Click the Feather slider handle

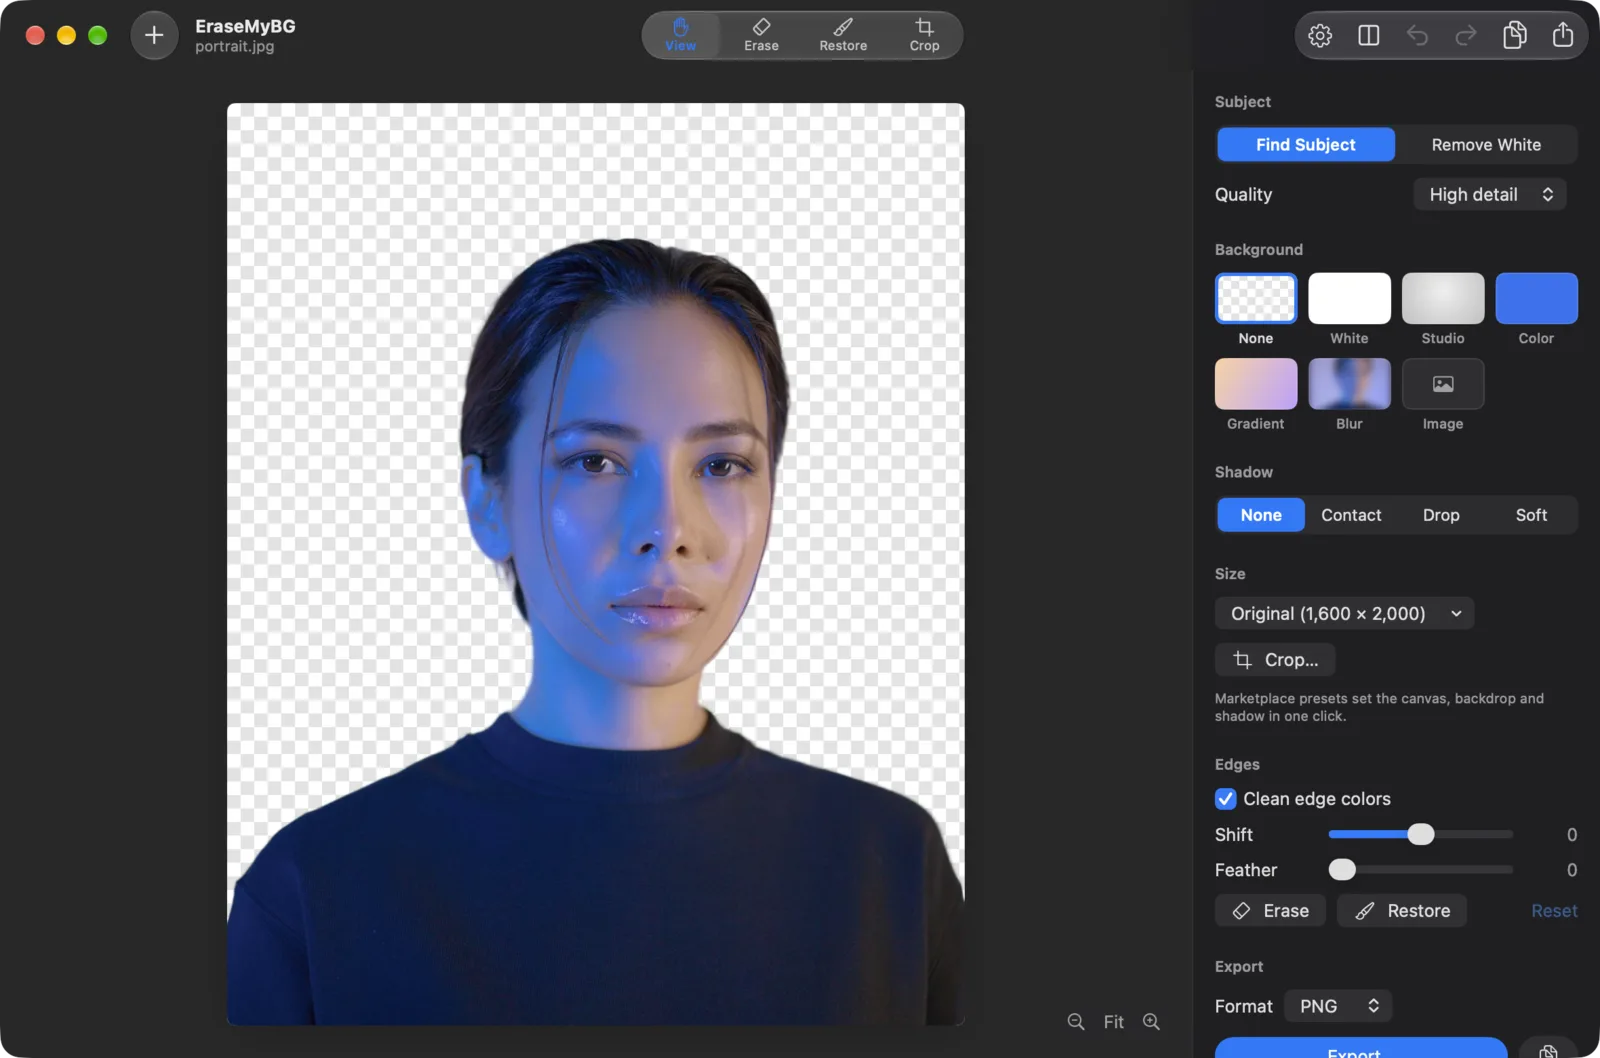click(1342, 870)
